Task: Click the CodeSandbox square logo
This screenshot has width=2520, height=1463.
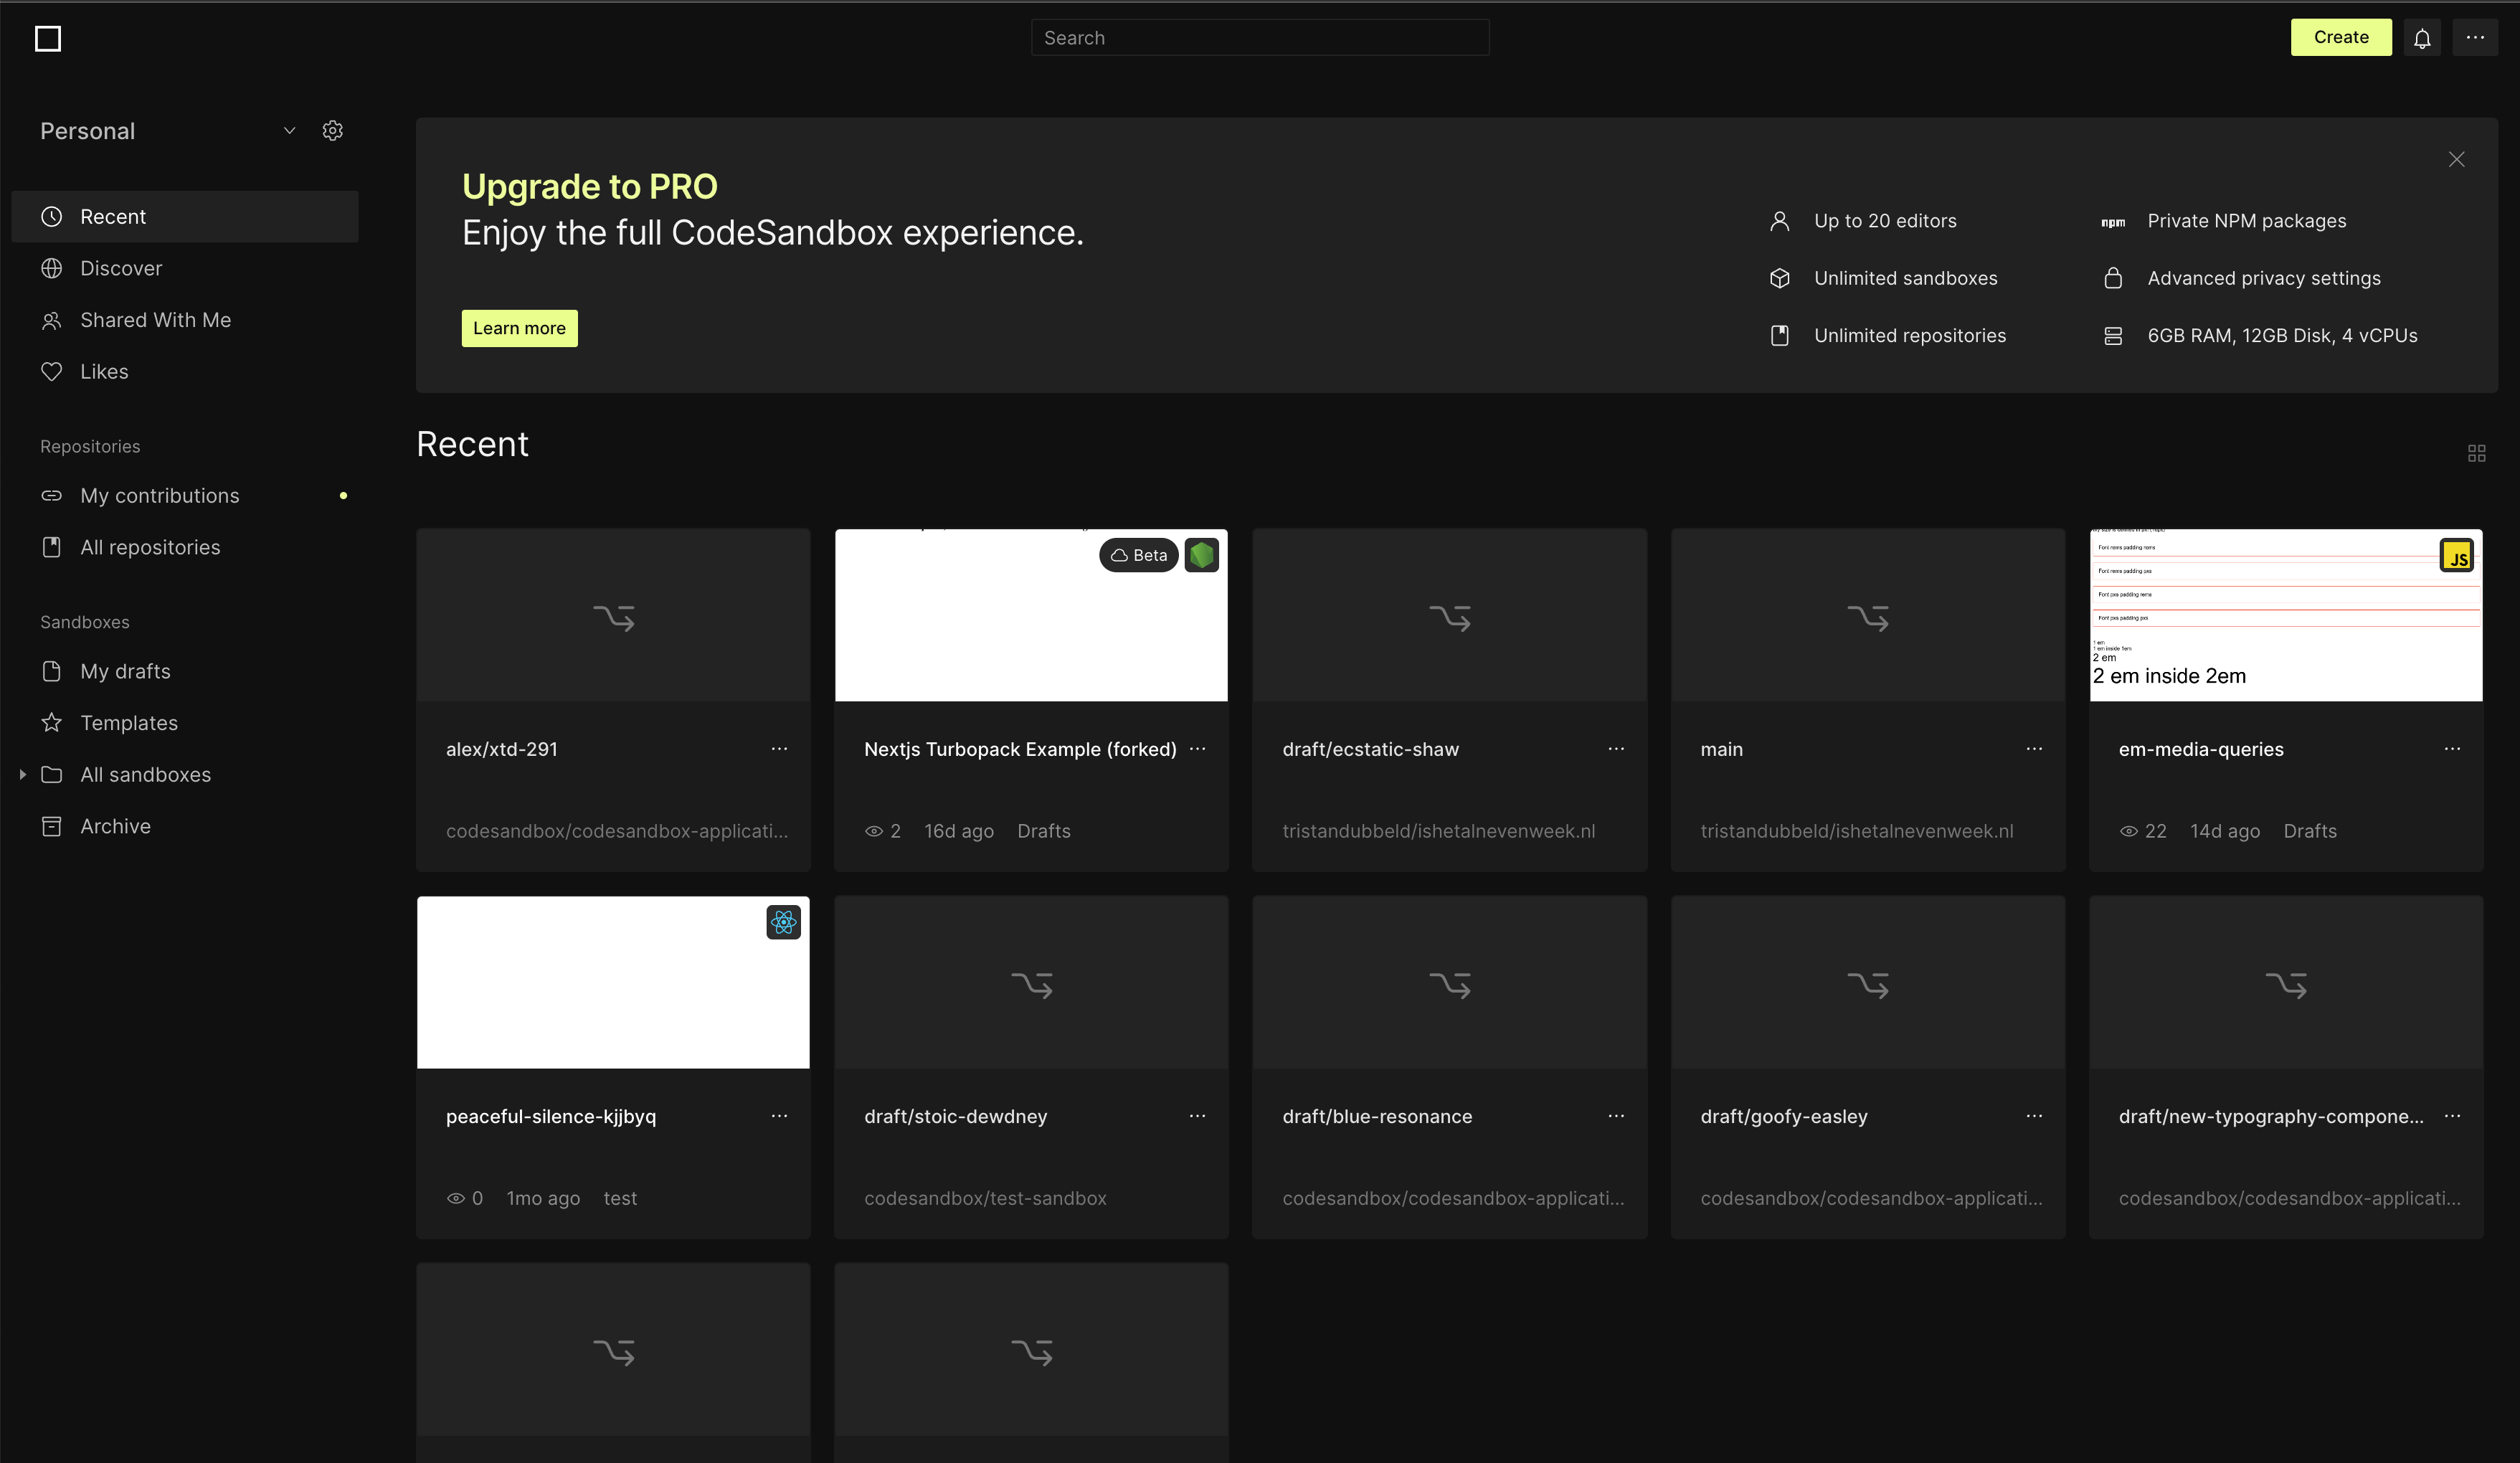Action: tap(48, 38)
